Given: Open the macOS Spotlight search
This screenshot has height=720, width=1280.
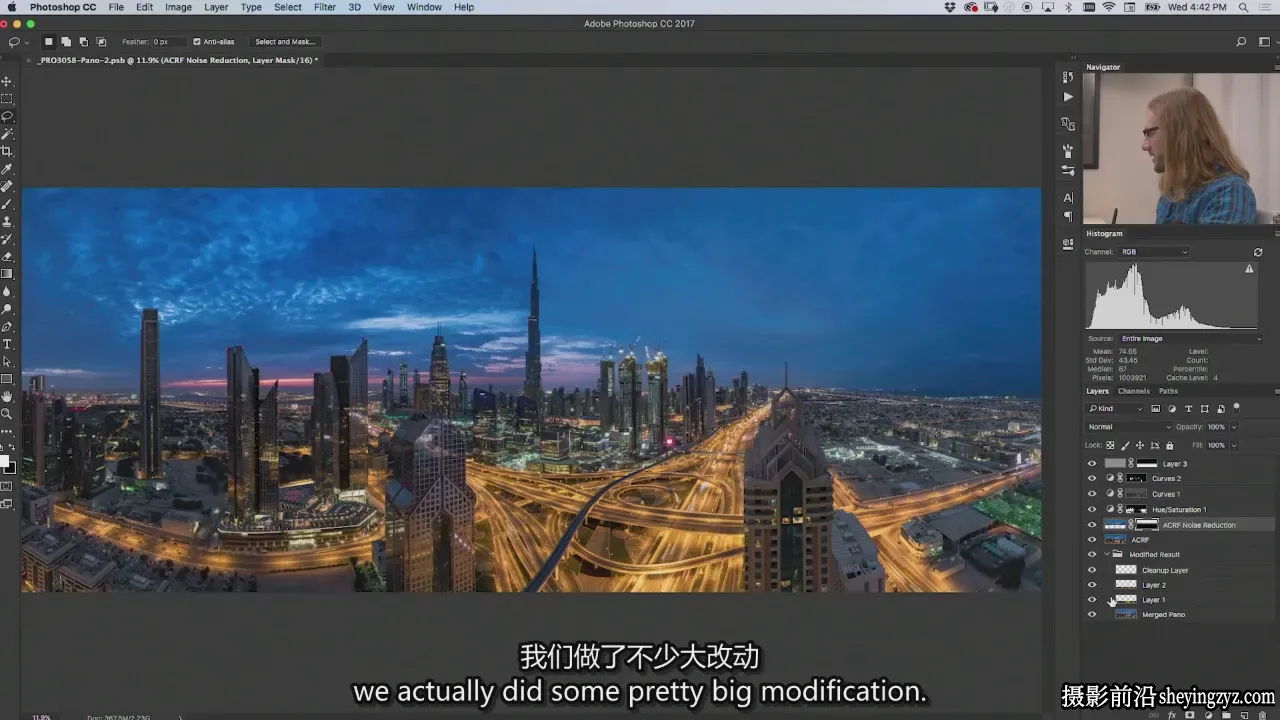Looking at the screenshot, I should click(1243, 7).
